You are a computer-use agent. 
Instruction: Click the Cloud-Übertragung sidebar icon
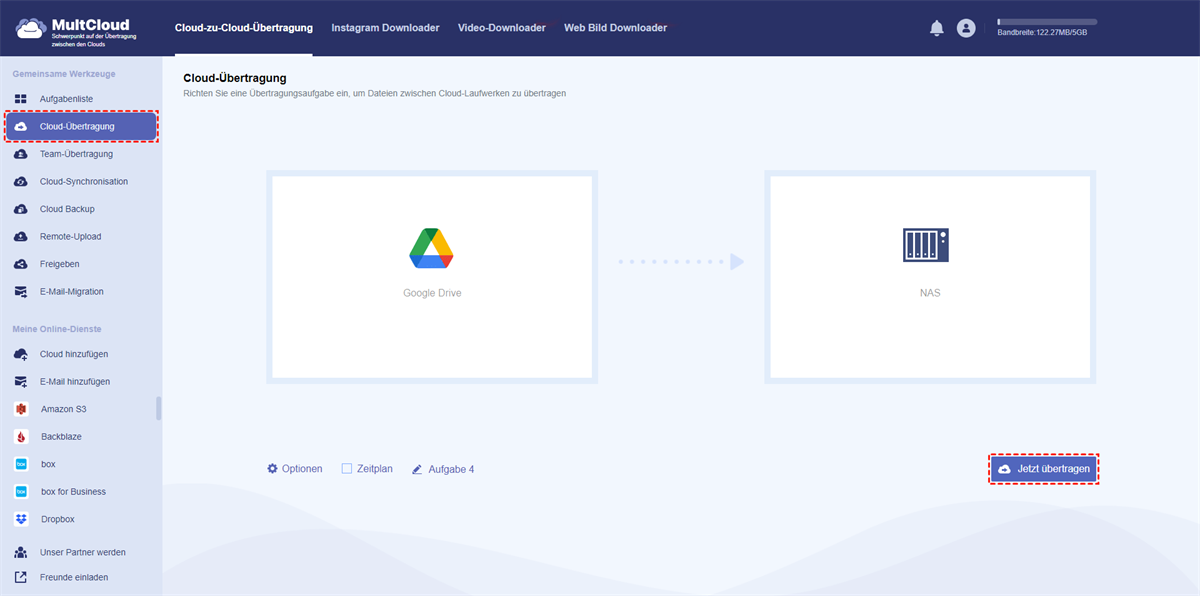pos(21,127)
